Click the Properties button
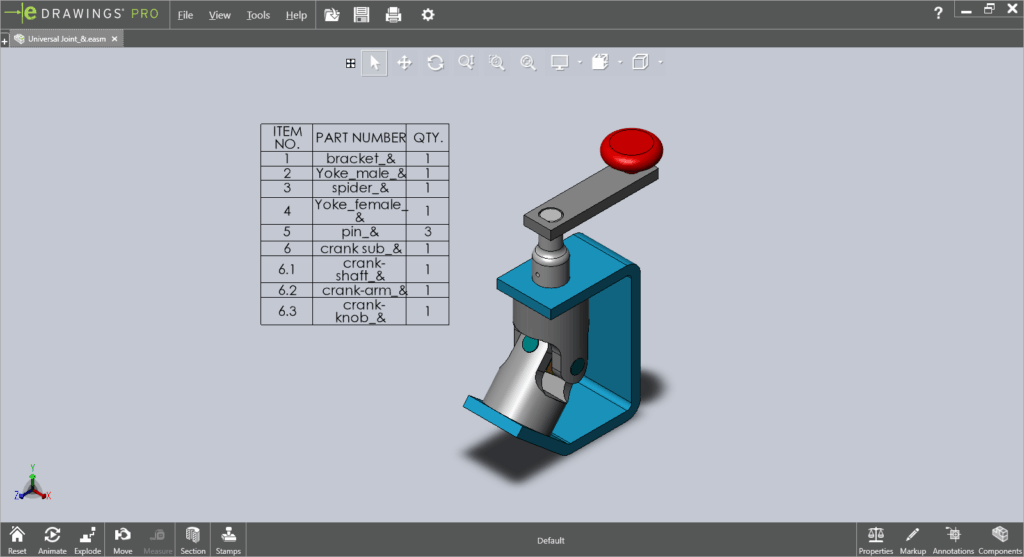Image resolution: width=1024 pixels, height=557 pixels. [x=876, y=540]
